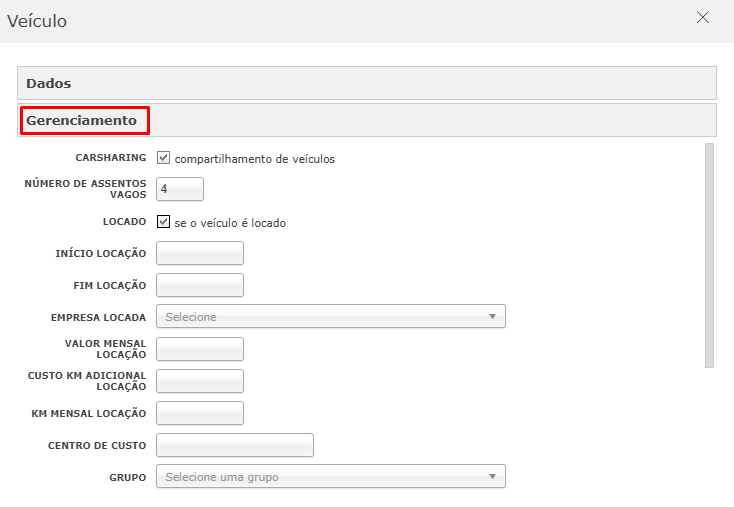The image size is (734, 507).
Task: Click the 'compartilhamento de veículos' label text
Action: (x=254, y=158)
